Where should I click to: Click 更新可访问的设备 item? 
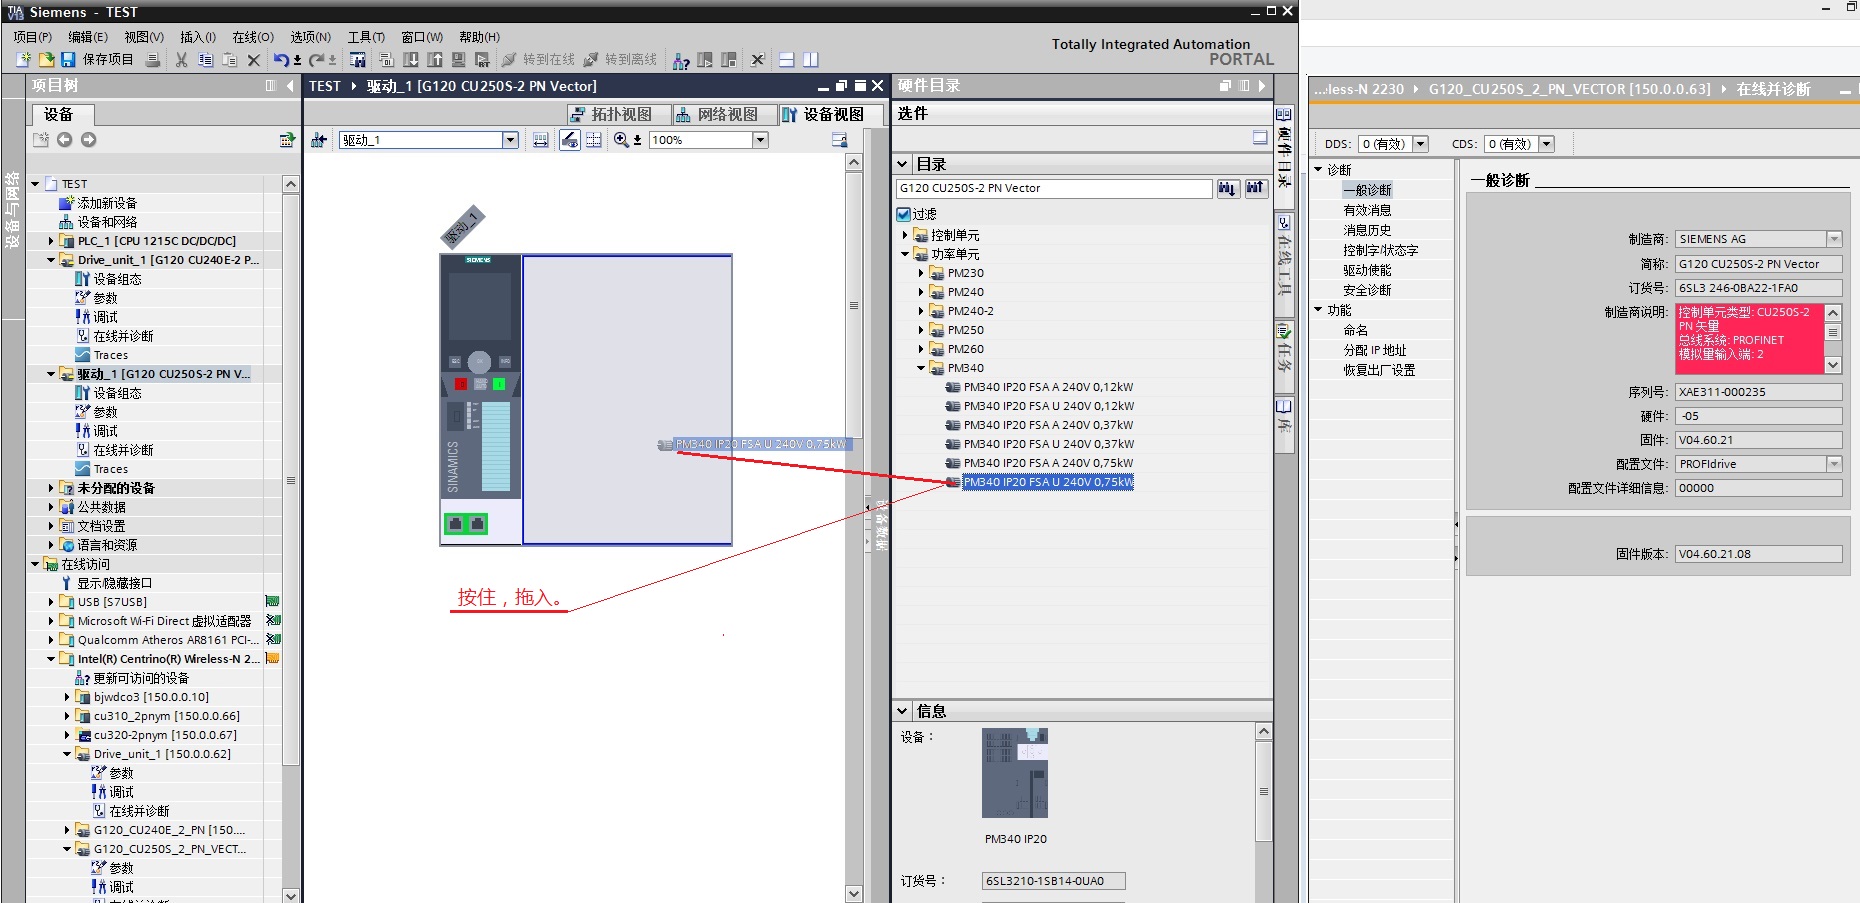(x=141, y=678)
